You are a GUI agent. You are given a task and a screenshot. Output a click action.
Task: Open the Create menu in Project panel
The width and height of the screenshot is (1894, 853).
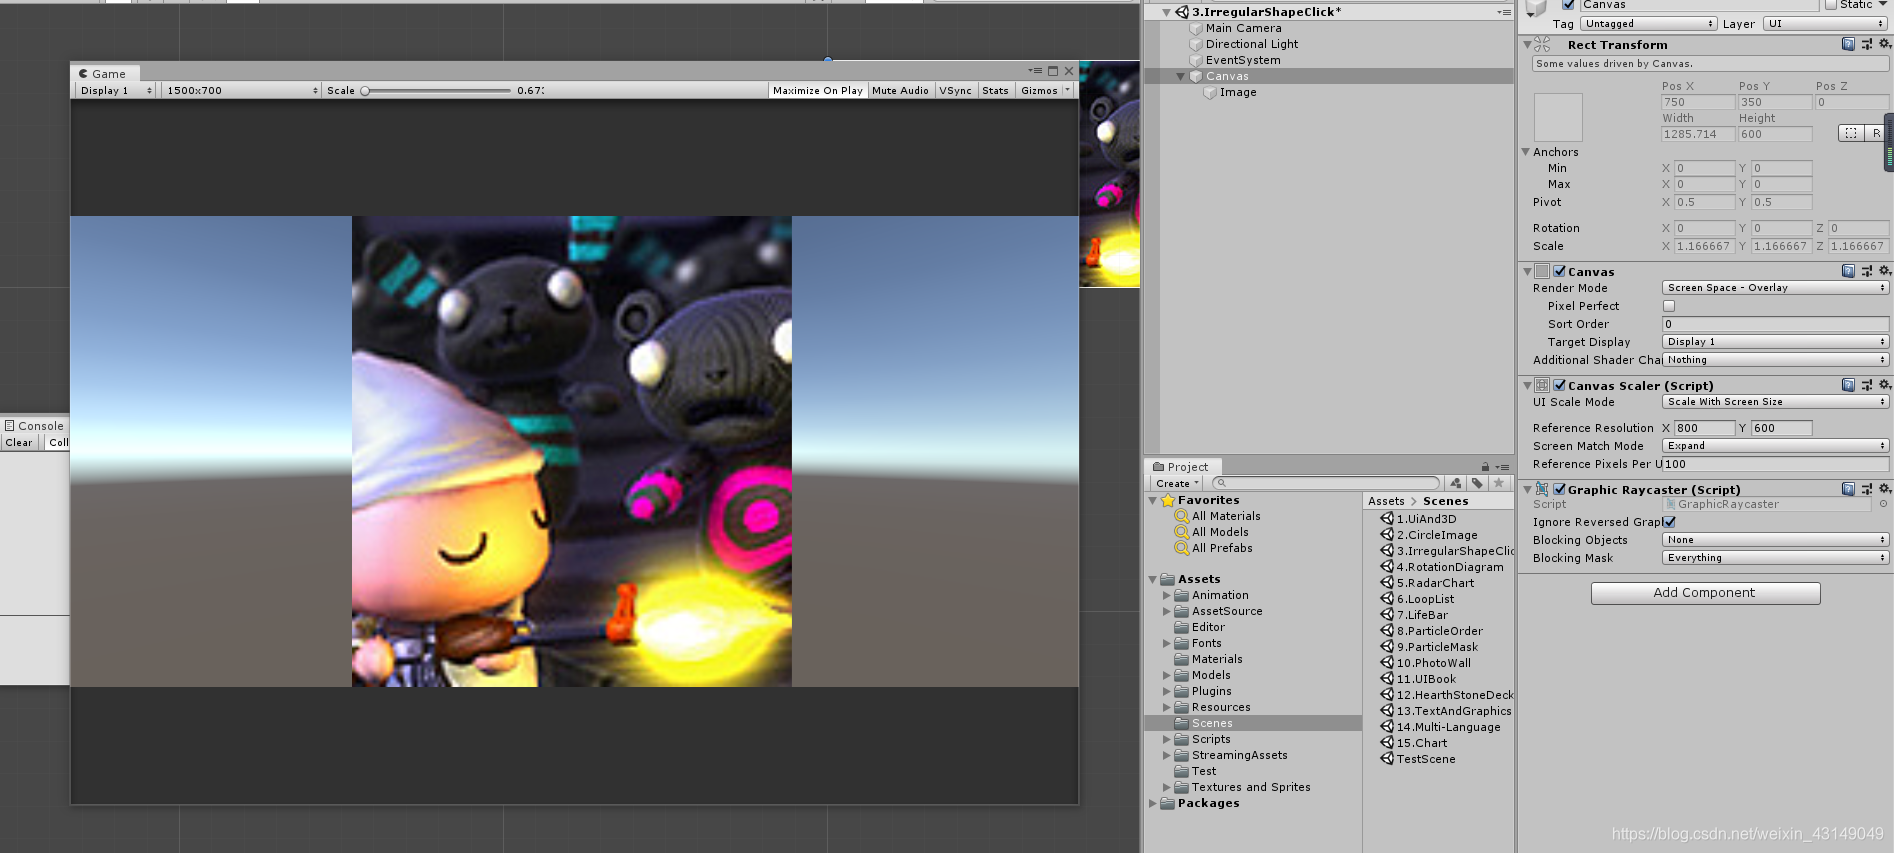(x=1177, y=483)
